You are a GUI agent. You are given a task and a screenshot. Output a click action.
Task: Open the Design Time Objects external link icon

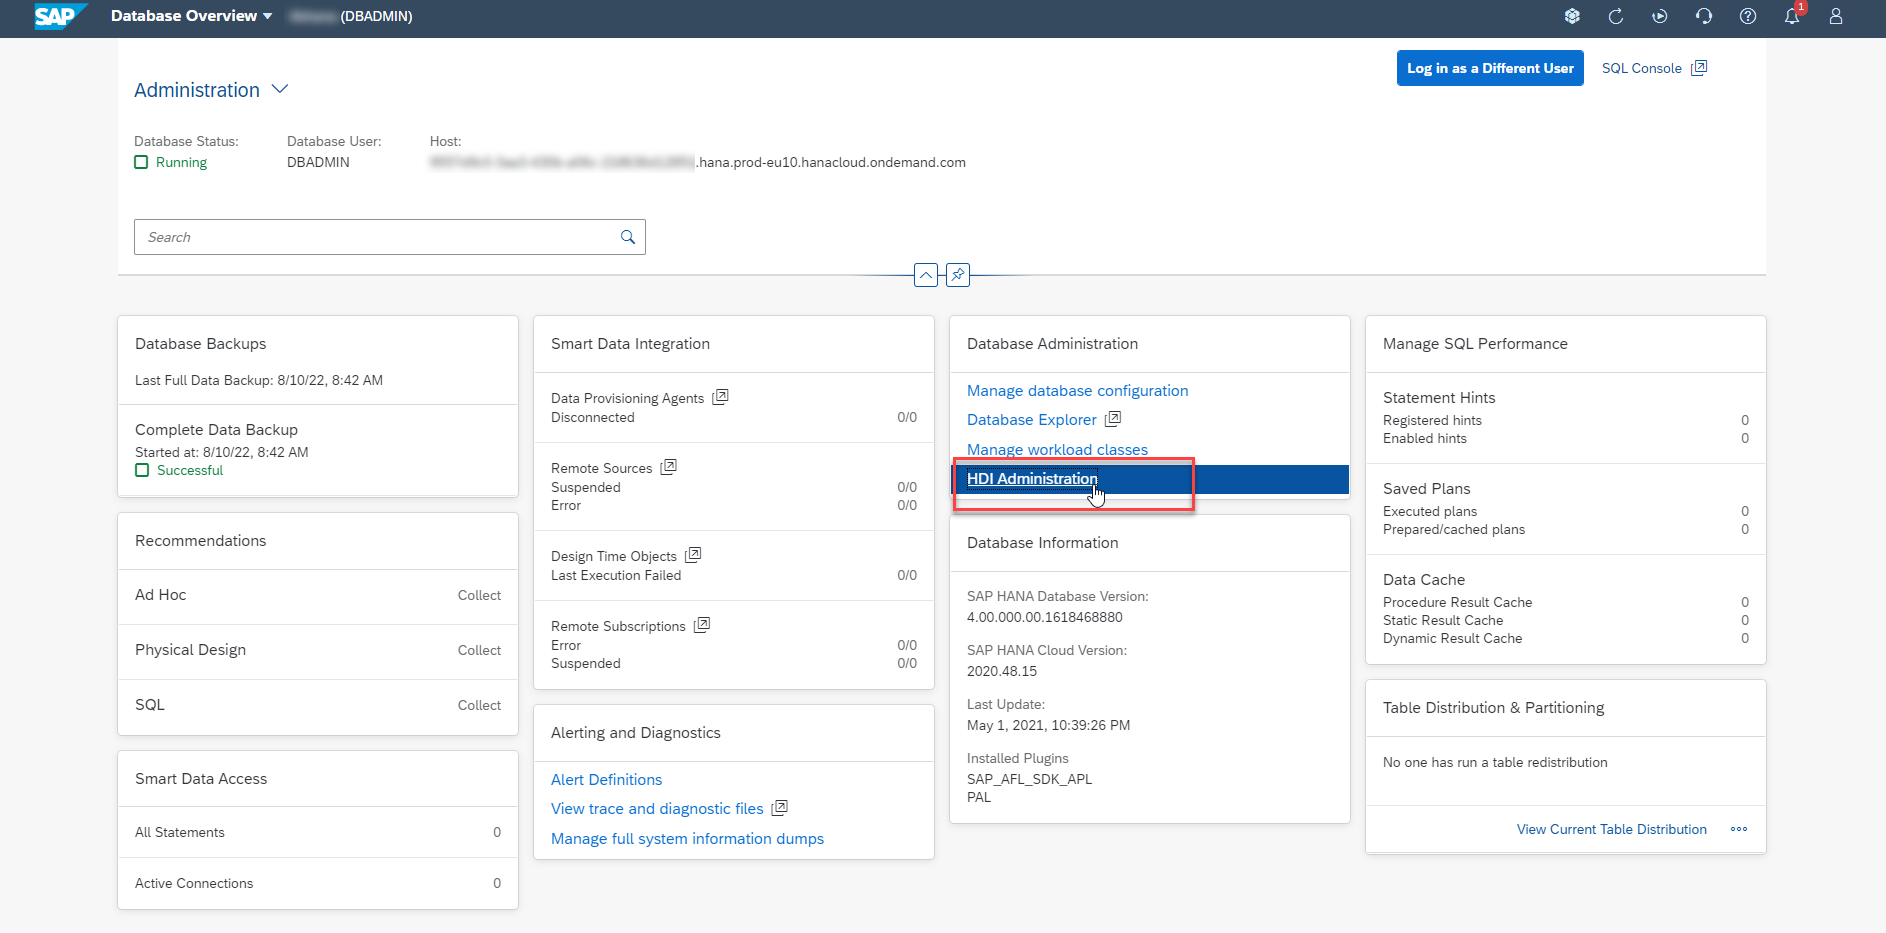(x=693, y=555)
